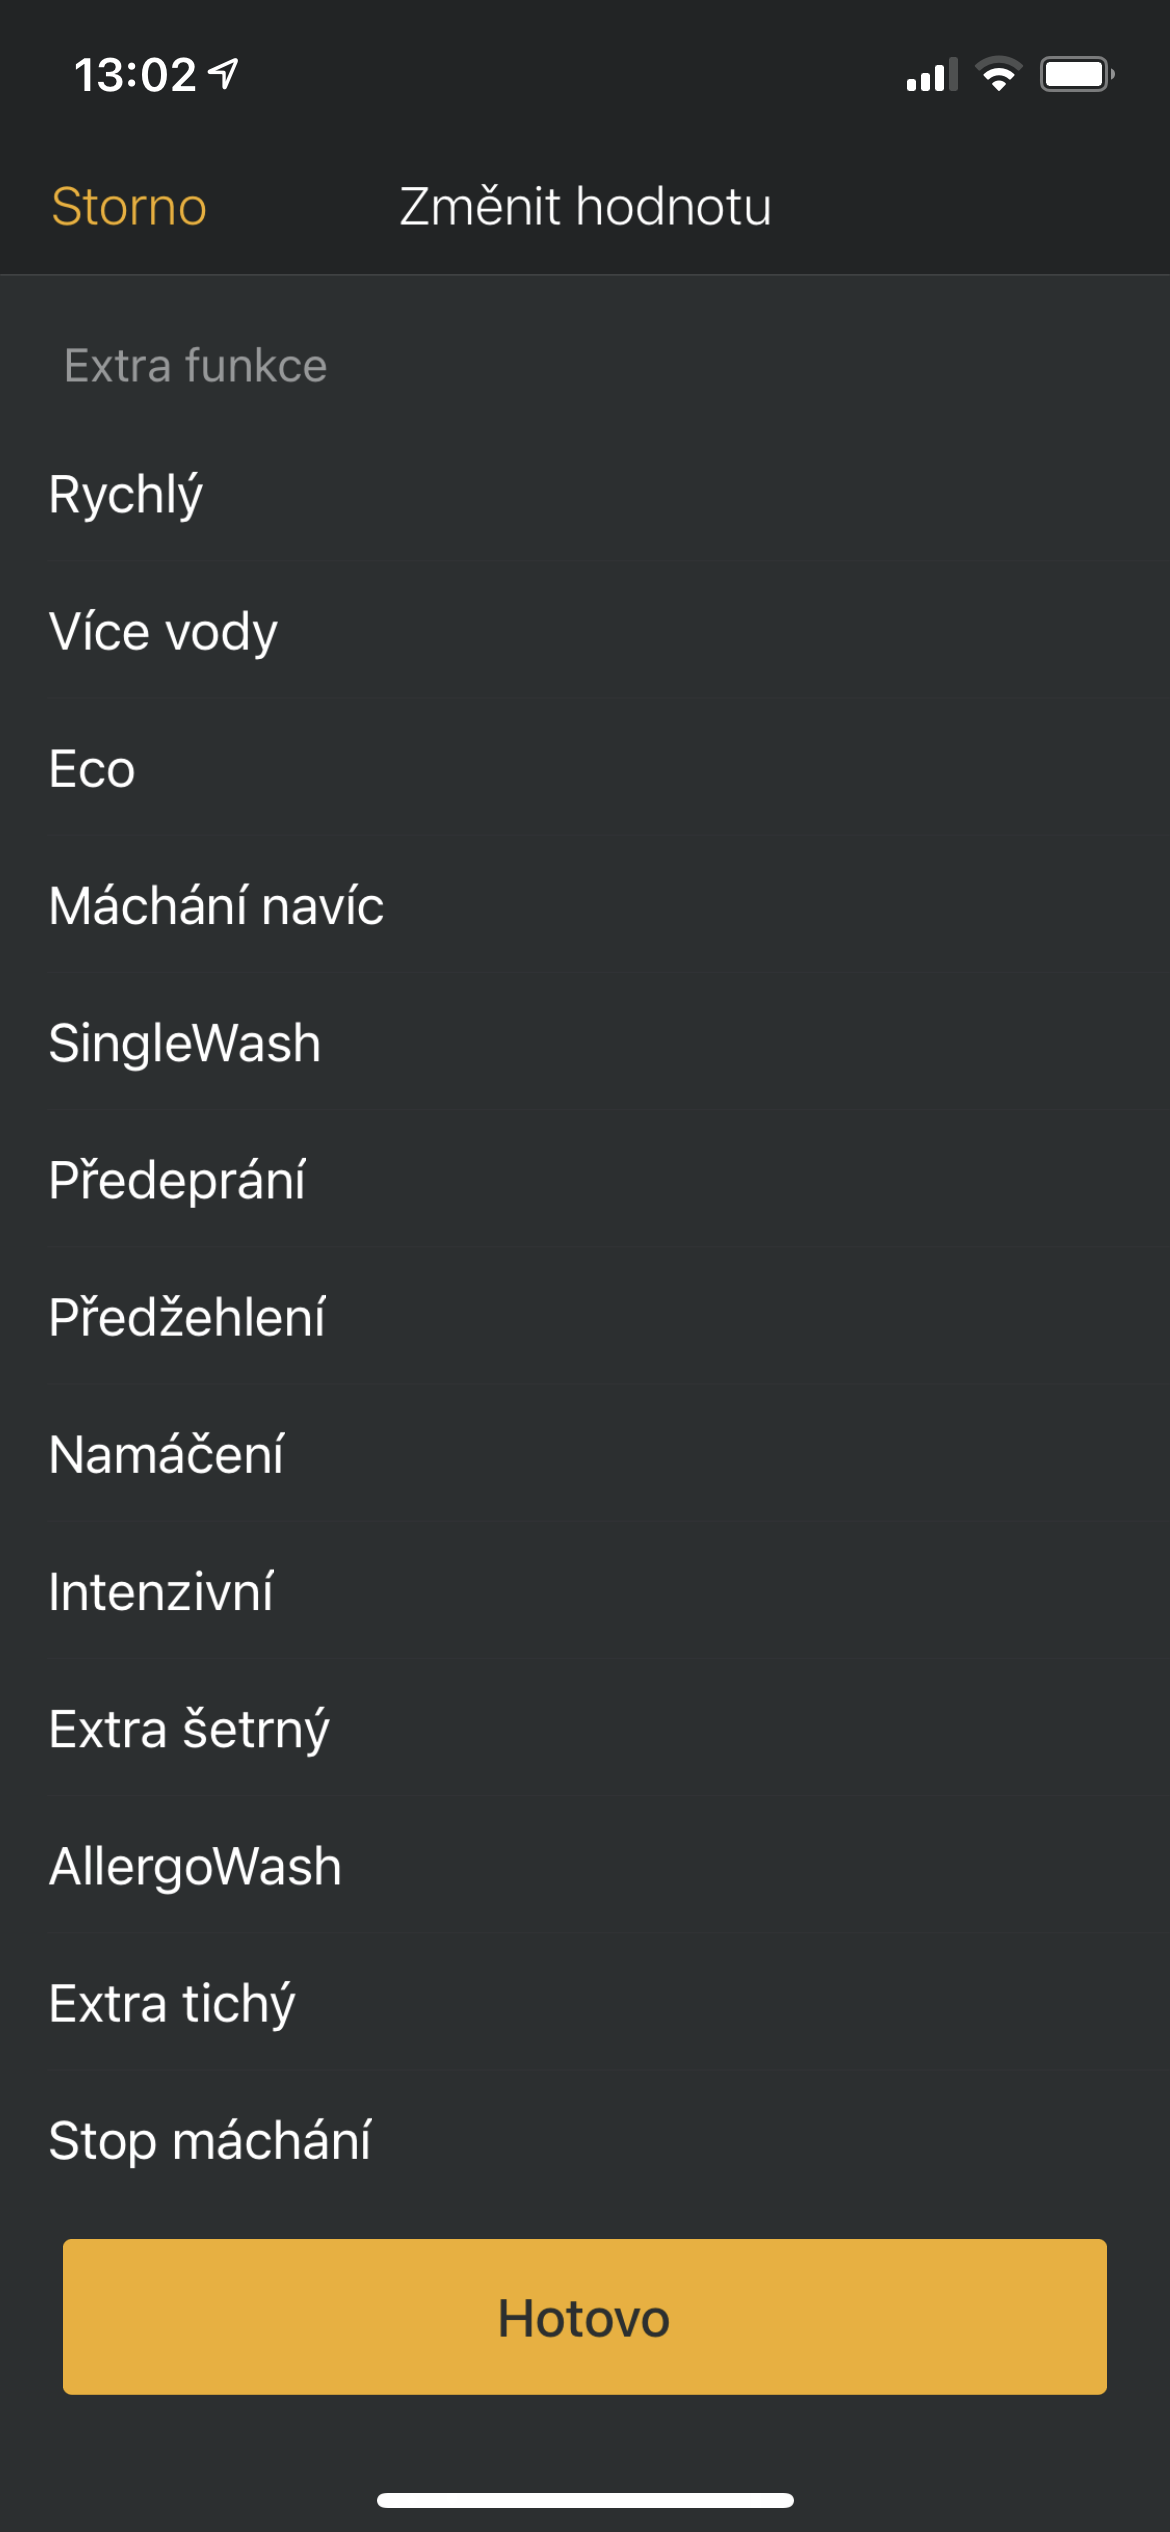
Task: Cancel the dialog with Storno
Action: 128,207
